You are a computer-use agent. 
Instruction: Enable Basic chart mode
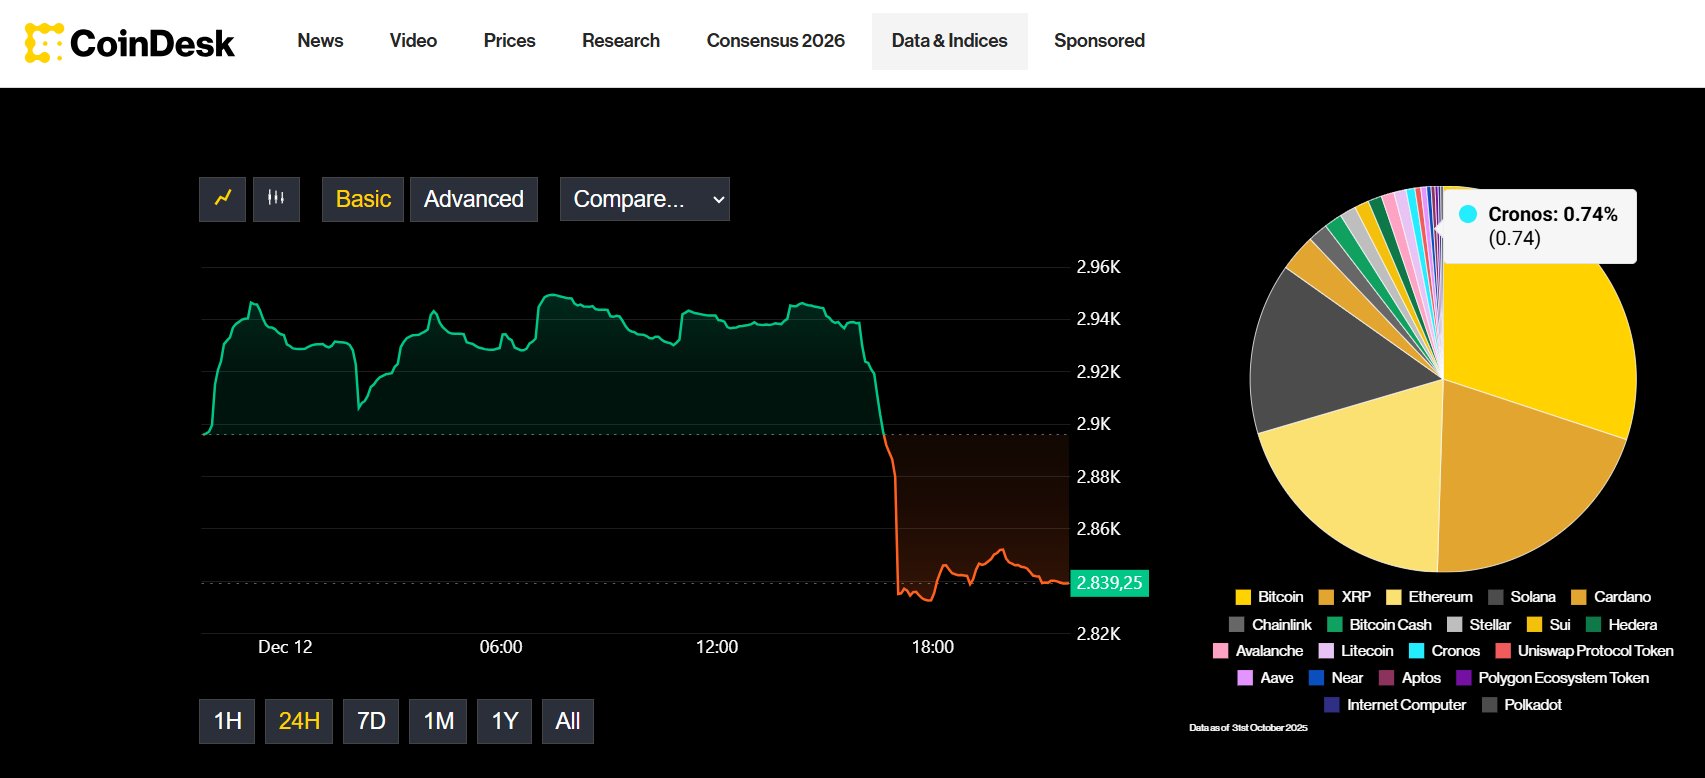[x=363, y=199]
